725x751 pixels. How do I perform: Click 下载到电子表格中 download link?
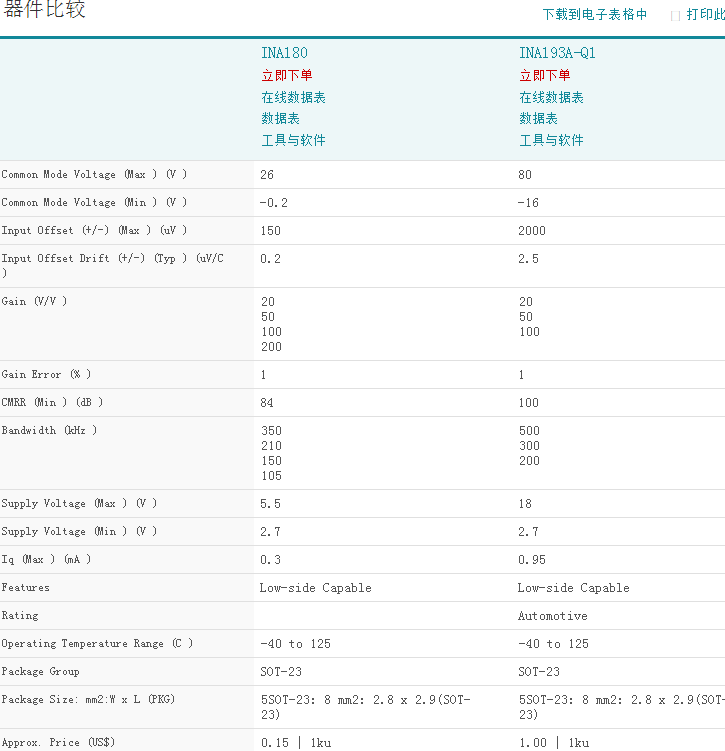(594, 15)
